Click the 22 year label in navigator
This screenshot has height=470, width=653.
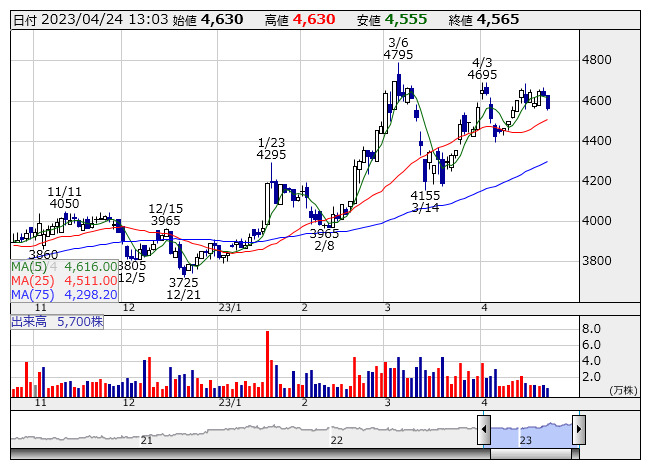point(337,440)
